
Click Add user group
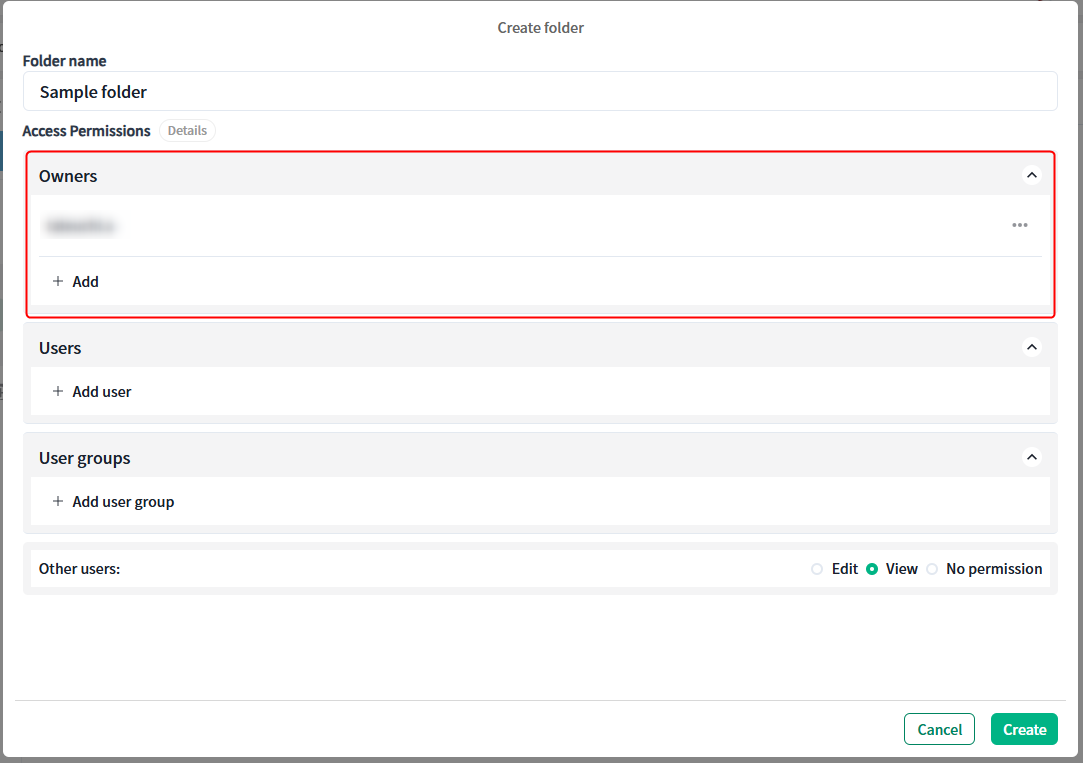pyautogui.click(x=113, y=502)
